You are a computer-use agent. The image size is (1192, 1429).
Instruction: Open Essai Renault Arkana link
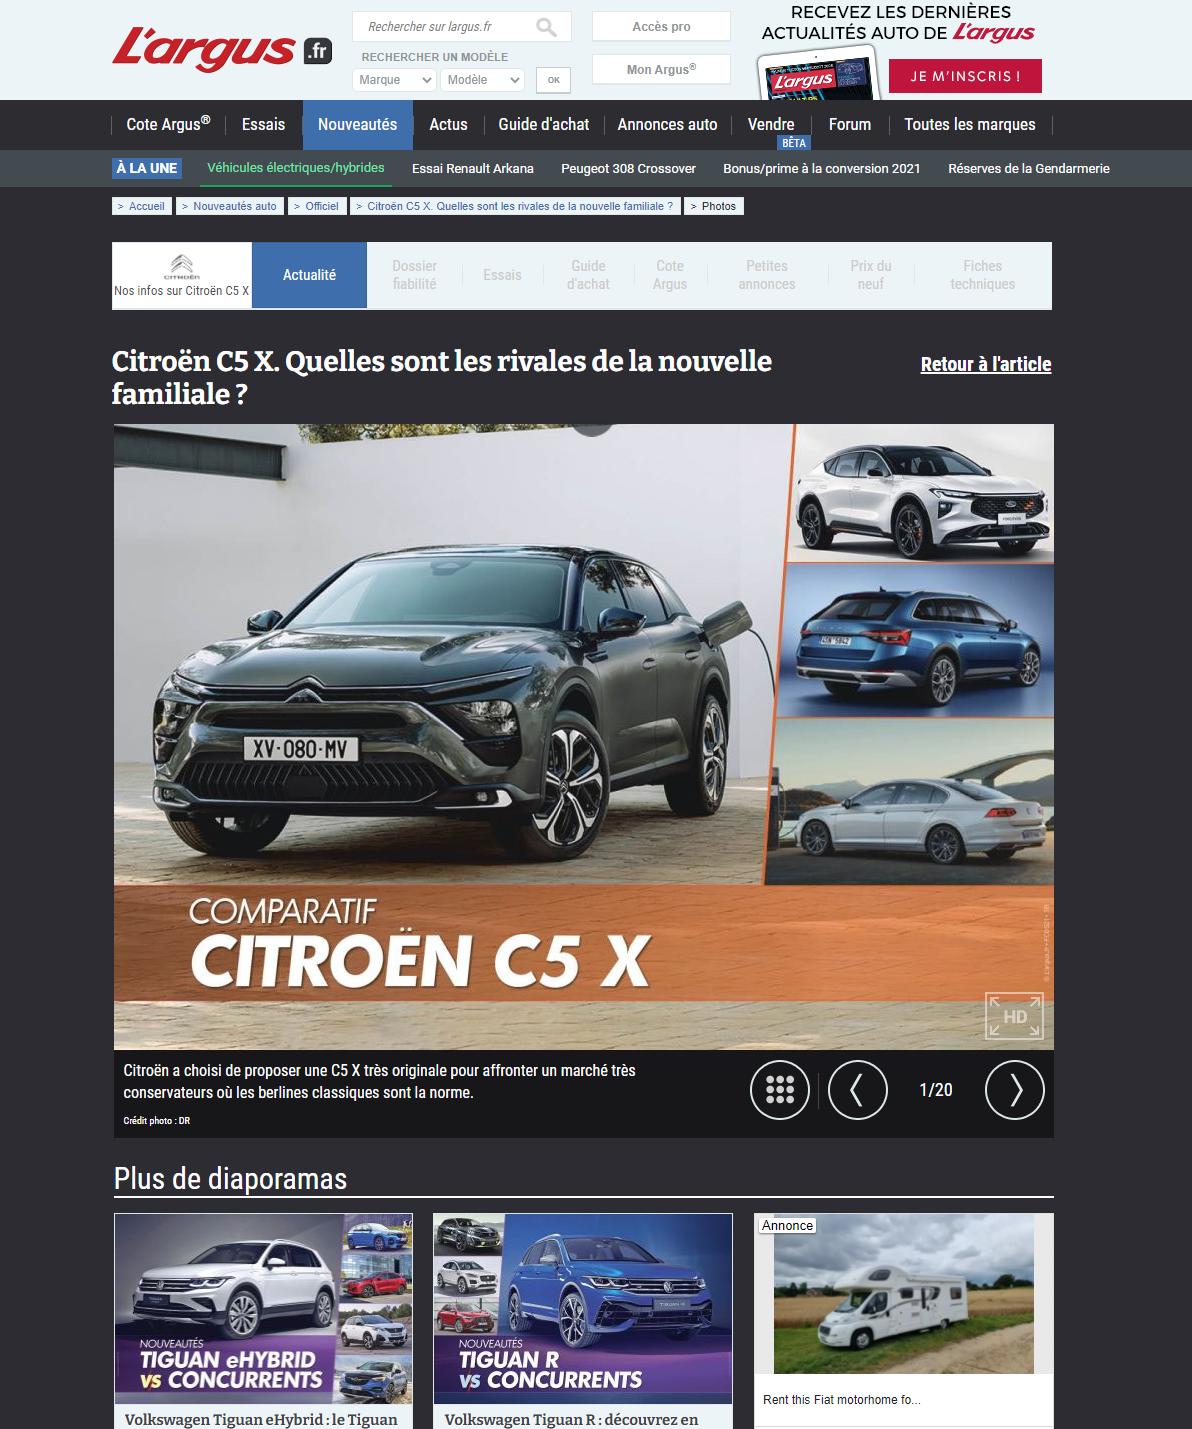[473, 169]
